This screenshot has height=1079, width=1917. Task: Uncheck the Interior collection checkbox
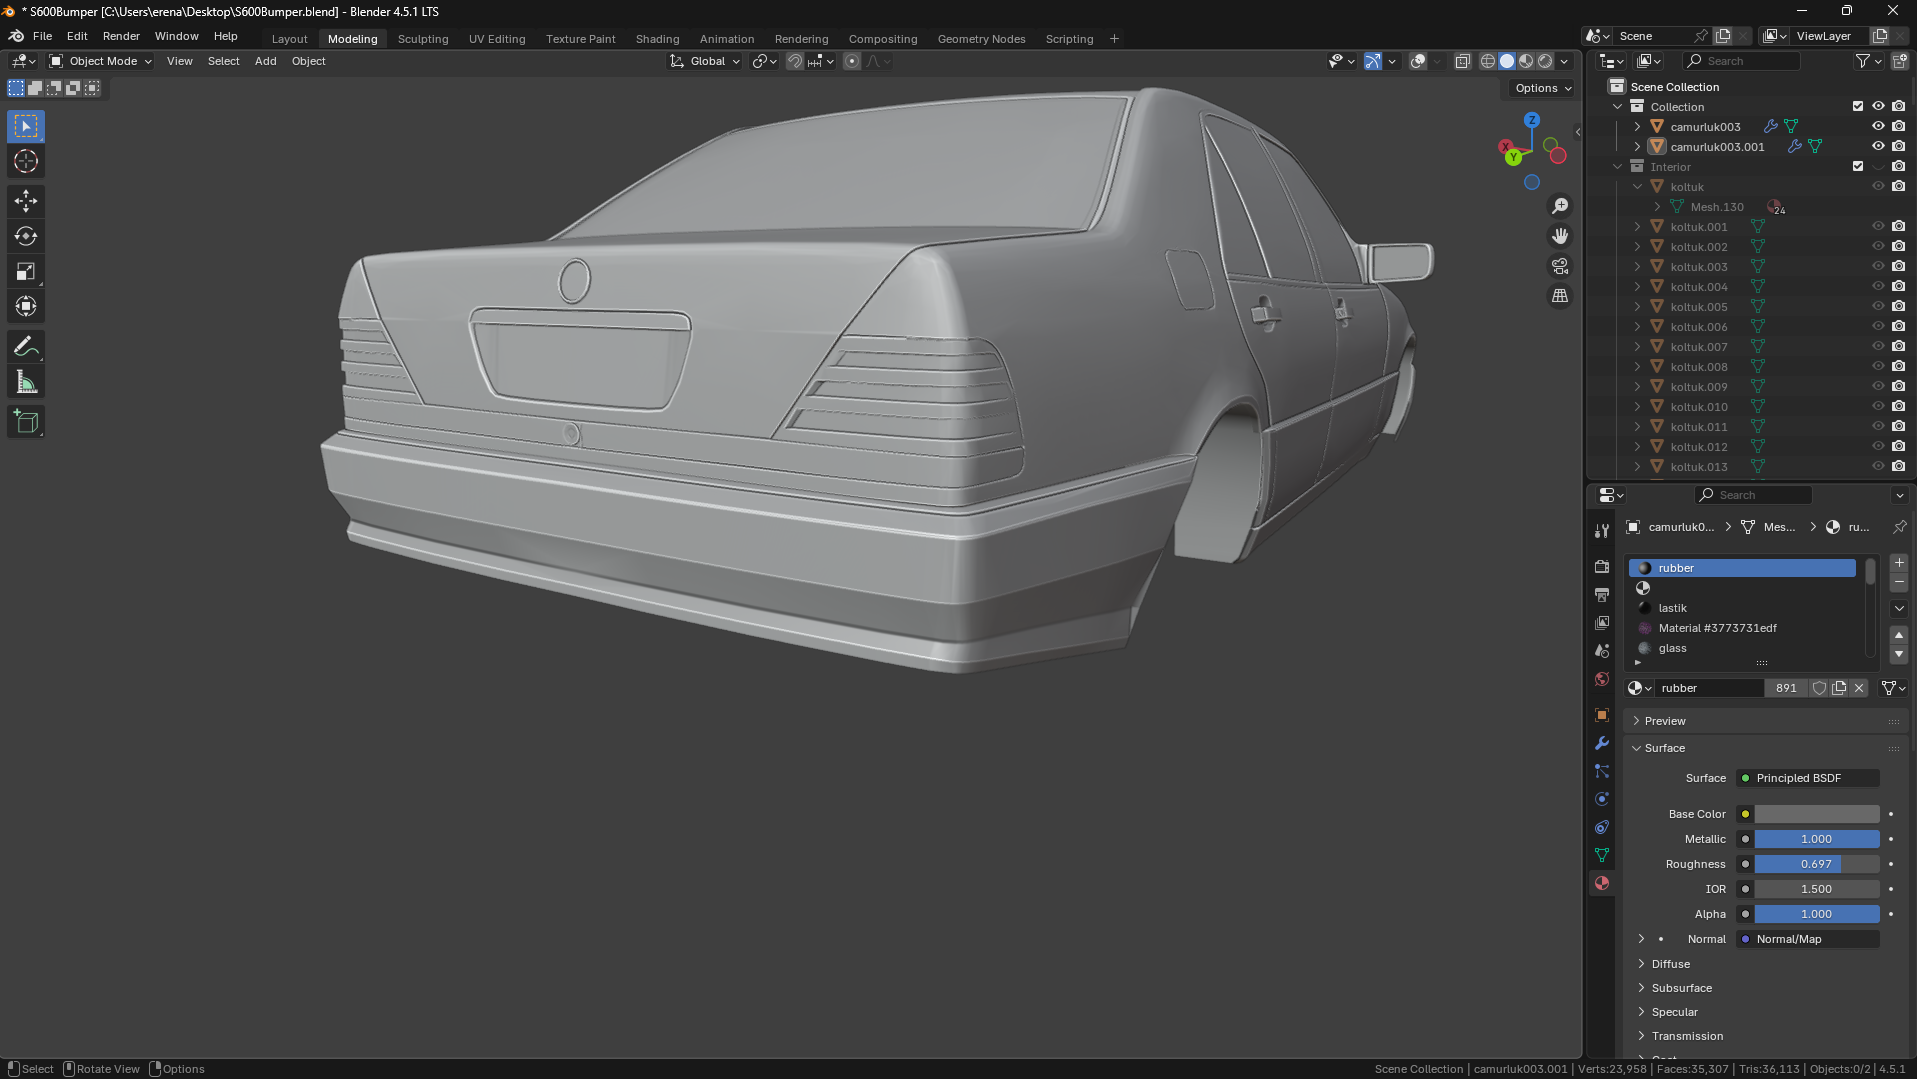[1858, 167]
